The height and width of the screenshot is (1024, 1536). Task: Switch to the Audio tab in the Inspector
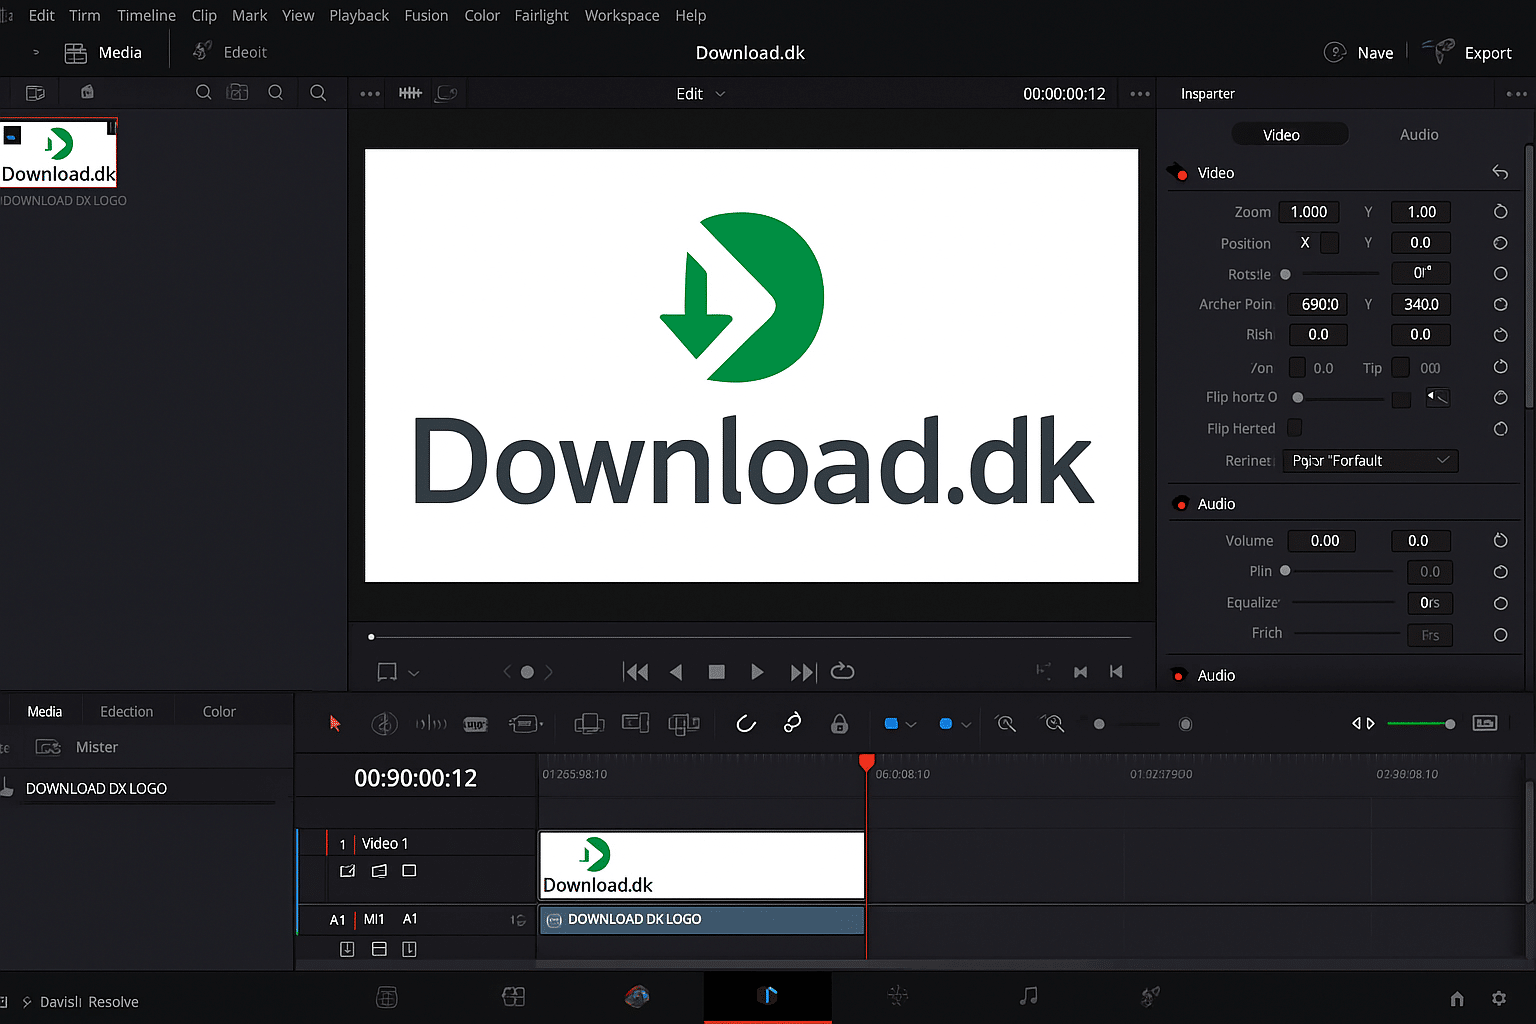pos(1419,134)
